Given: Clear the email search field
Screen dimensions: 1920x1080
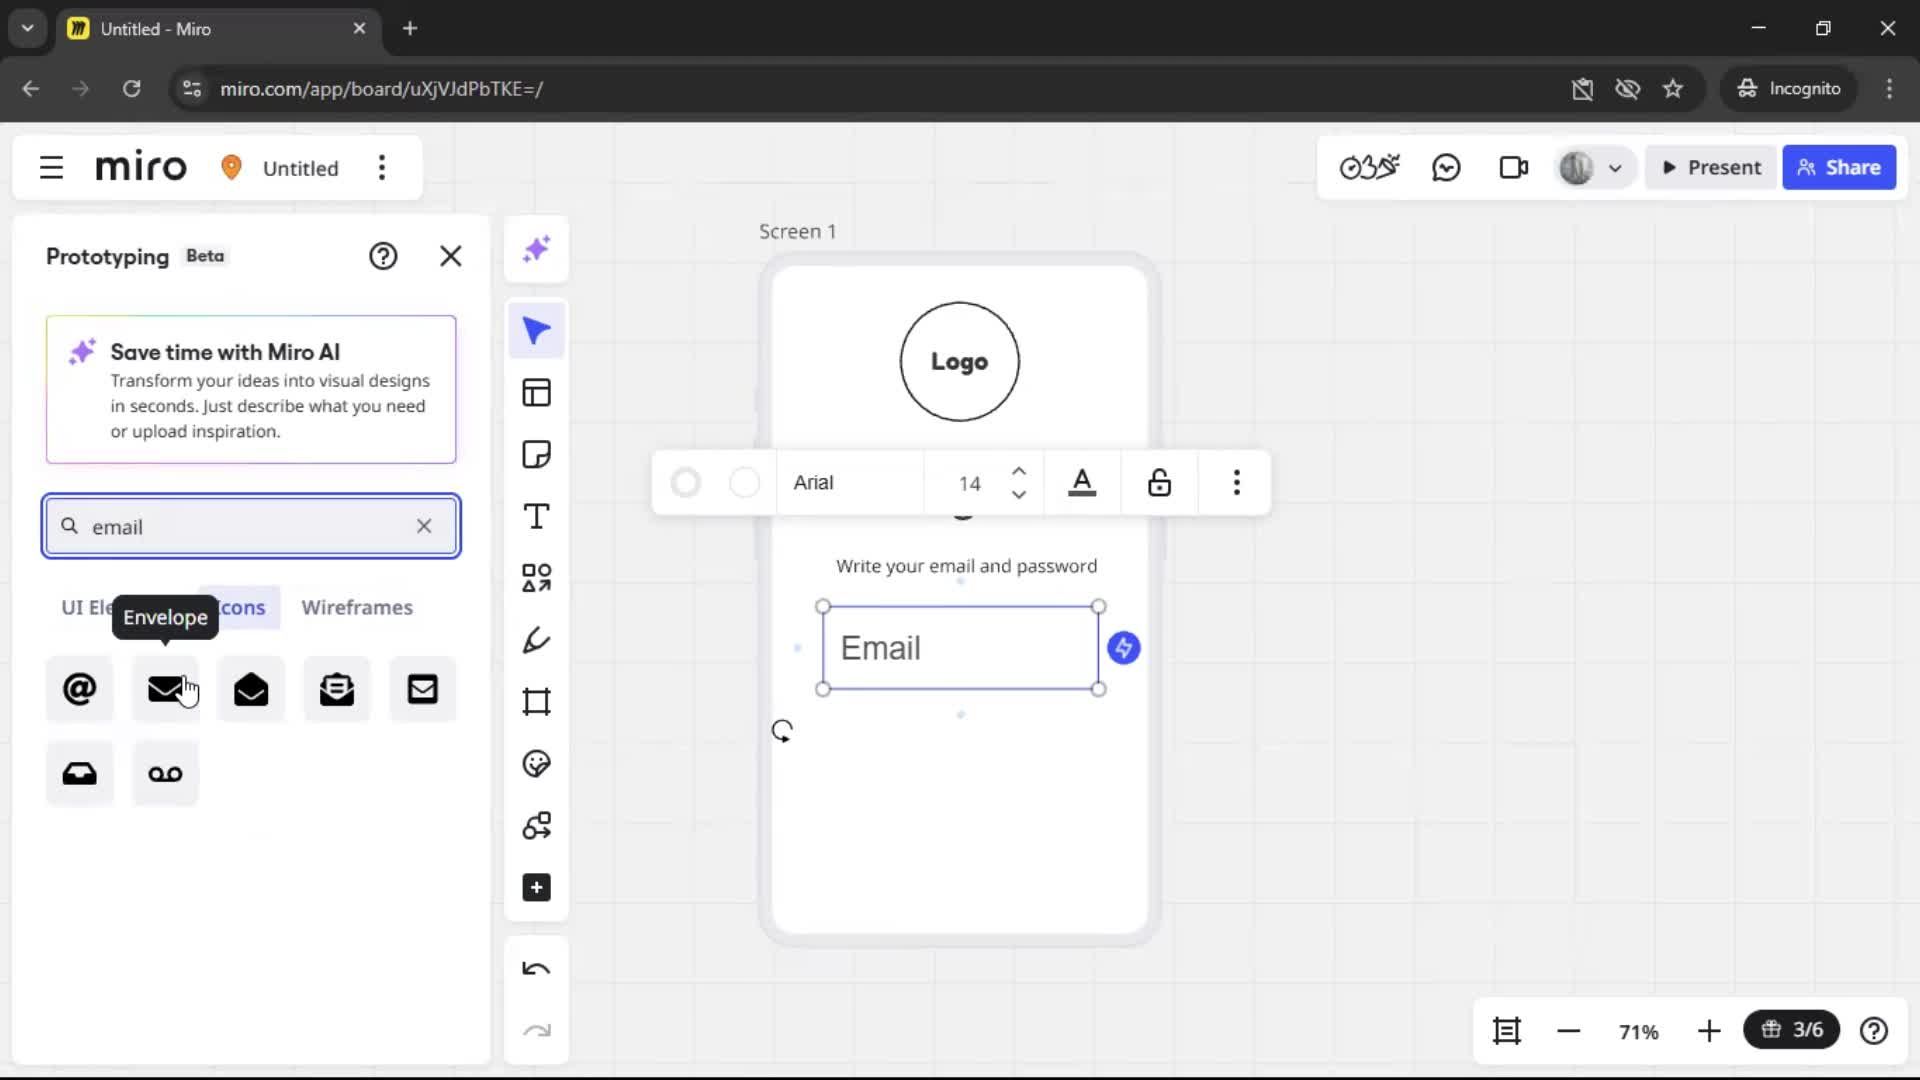Looking at the screenshot, I should click(424, 526).
